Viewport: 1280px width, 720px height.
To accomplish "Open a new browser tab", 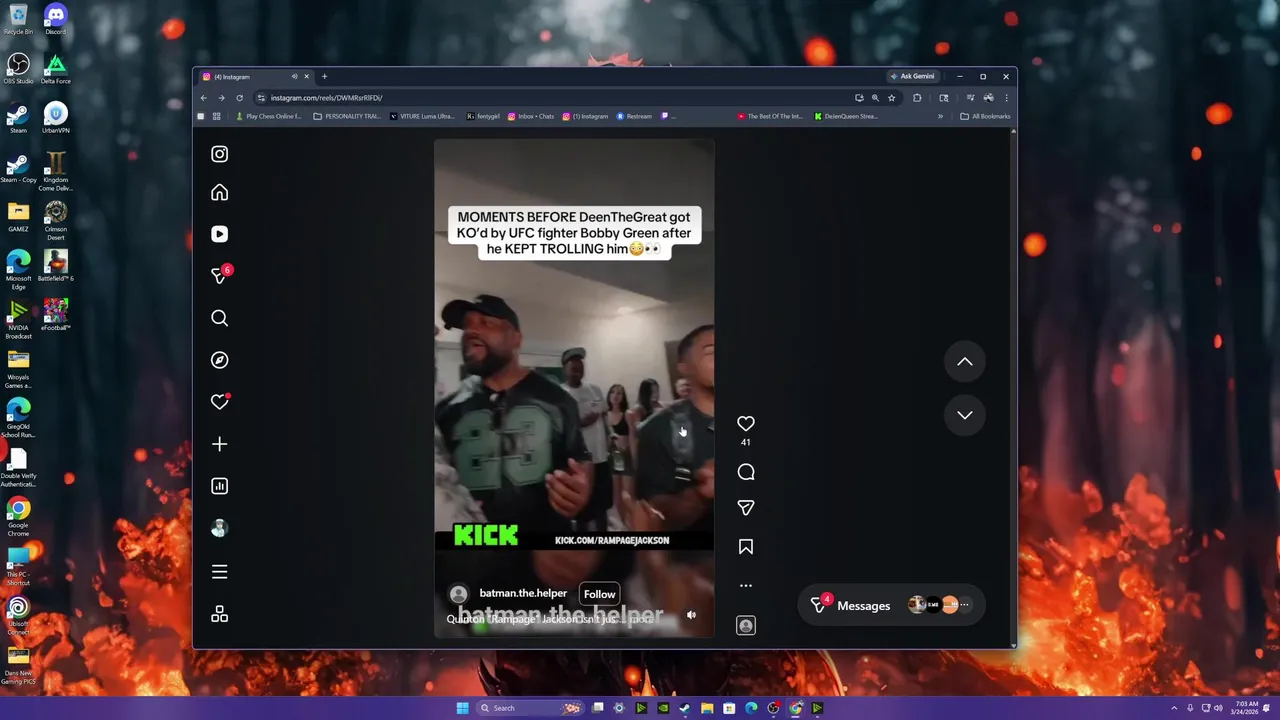I will click(324, 77).
